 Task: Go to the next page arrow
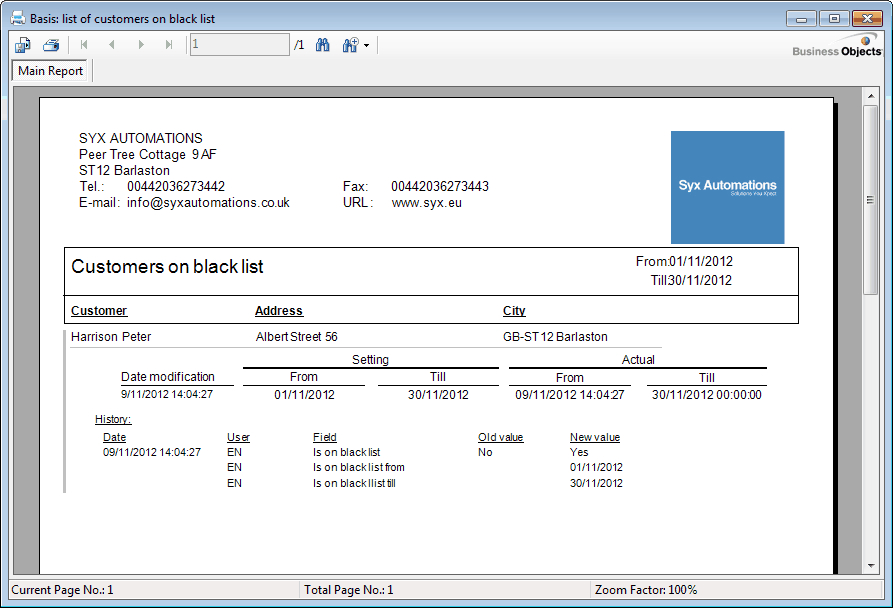click(141, 45)
